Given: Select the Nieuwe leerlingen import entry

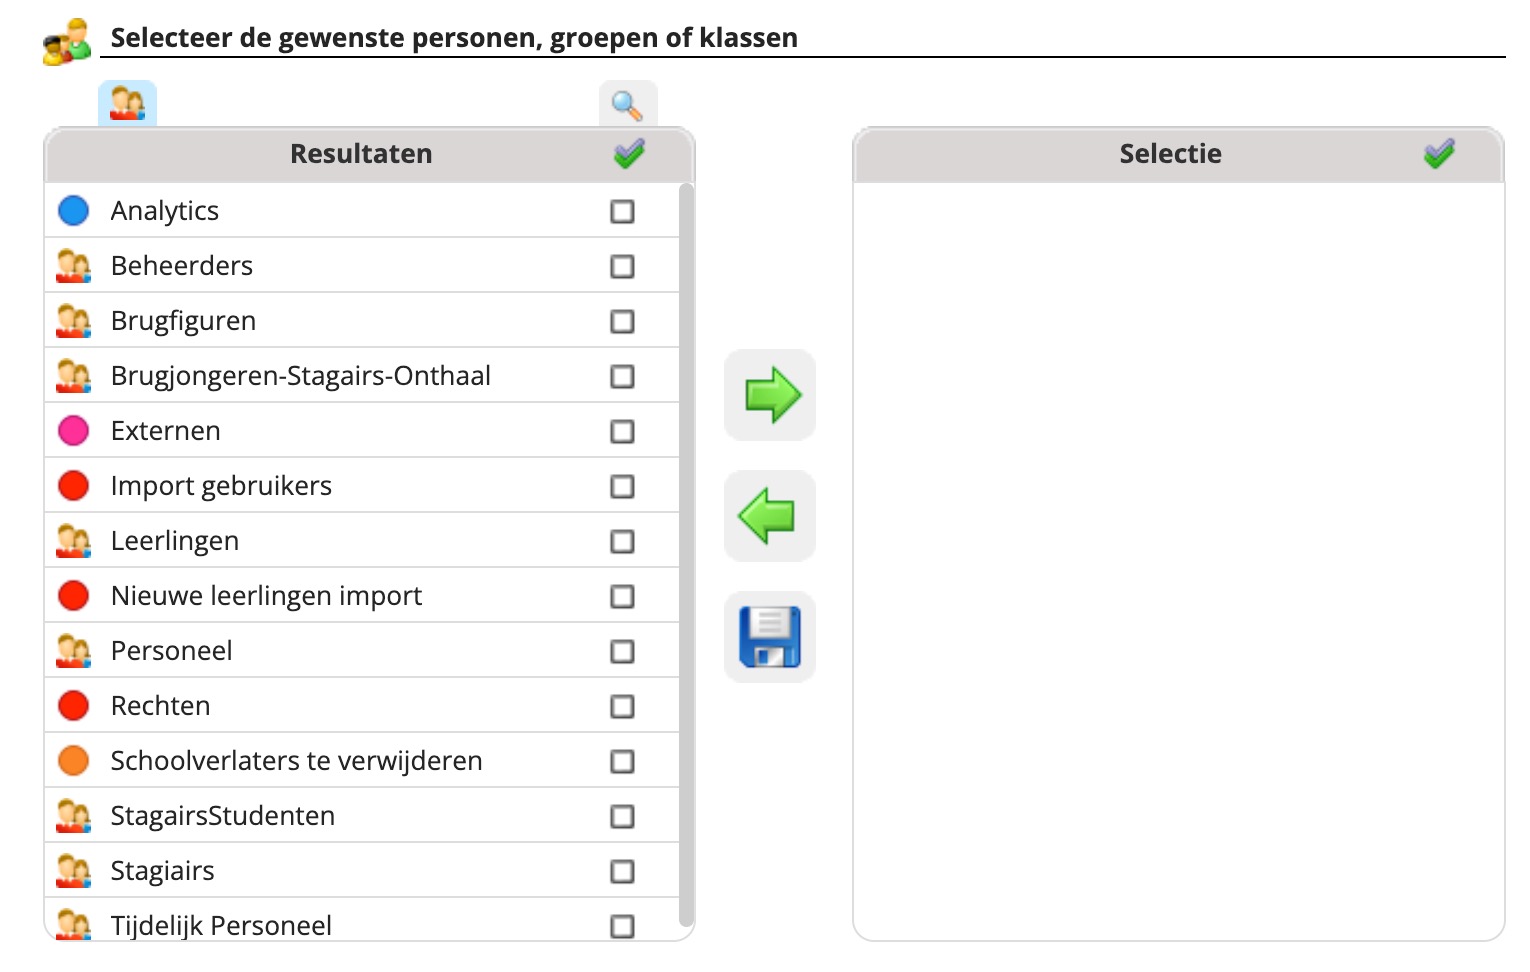Looking at the screenshot, I should click(x=266, y=596).
